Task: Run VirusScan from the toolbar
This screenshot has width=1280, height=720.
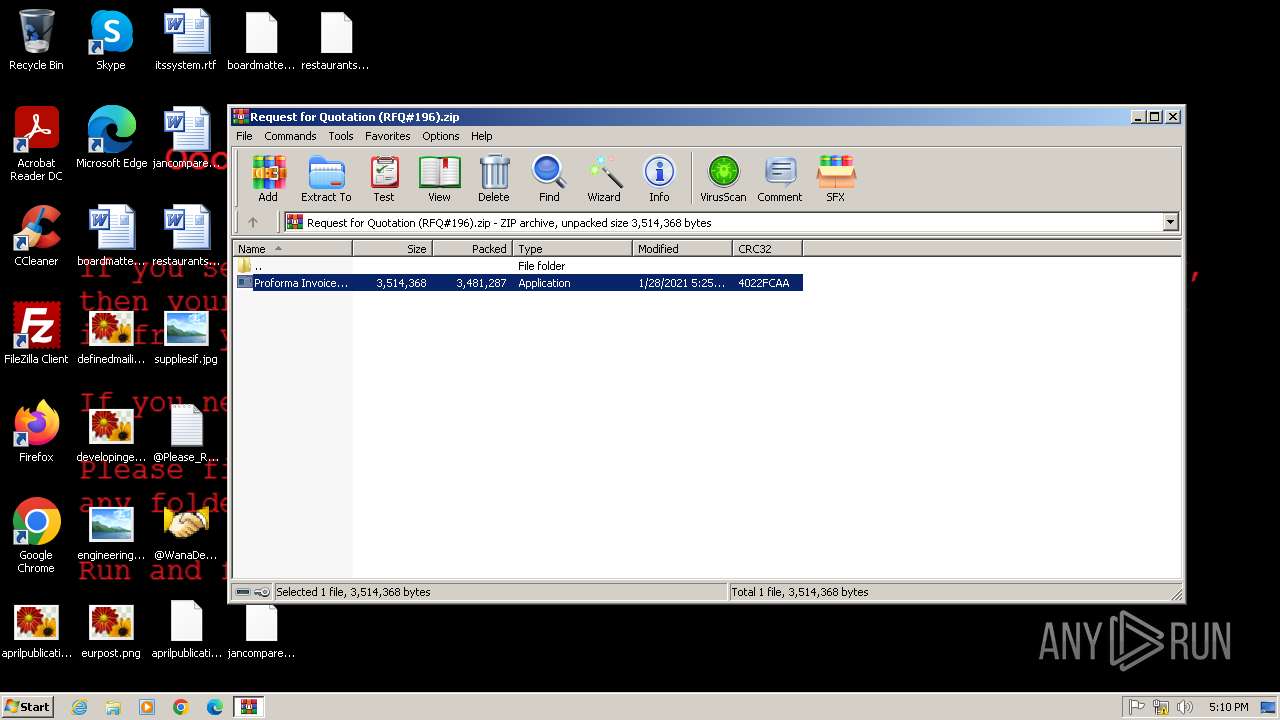Action: point(723,179)
